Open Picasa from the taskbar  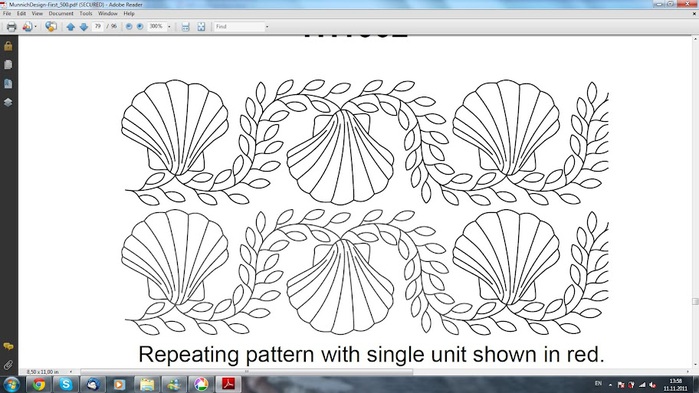pyautogui.click(x=201, y=384)
